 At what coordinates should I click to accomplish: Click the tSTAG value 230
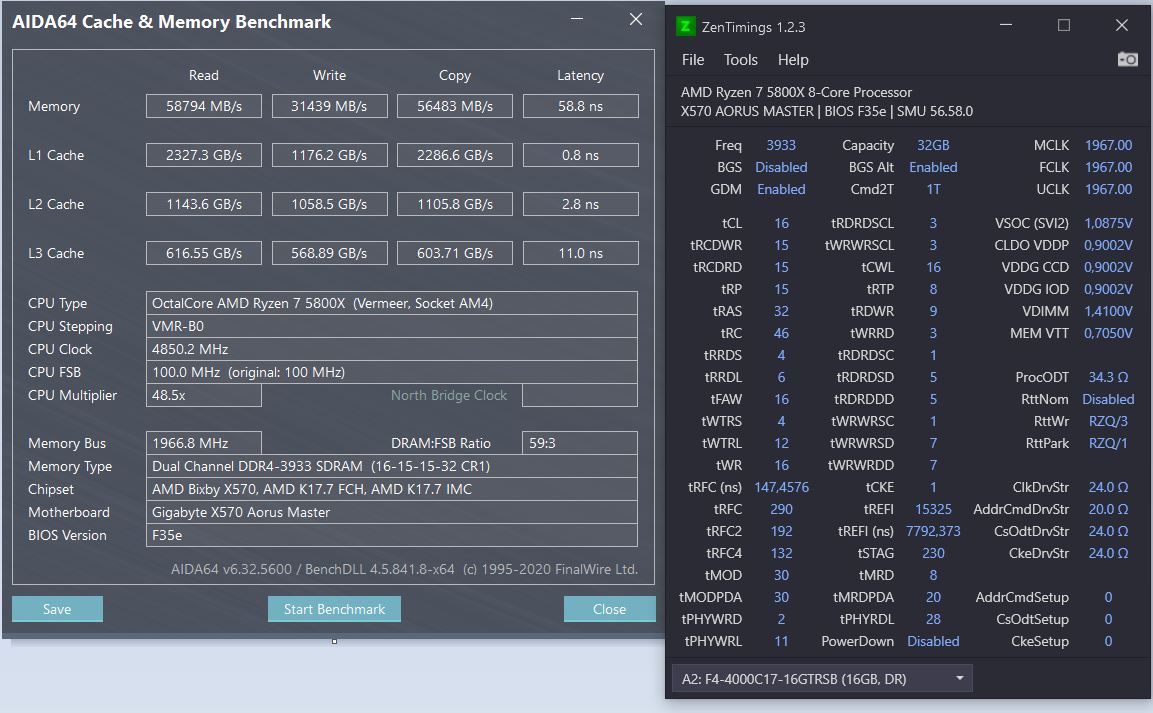(x=933, y=553)
